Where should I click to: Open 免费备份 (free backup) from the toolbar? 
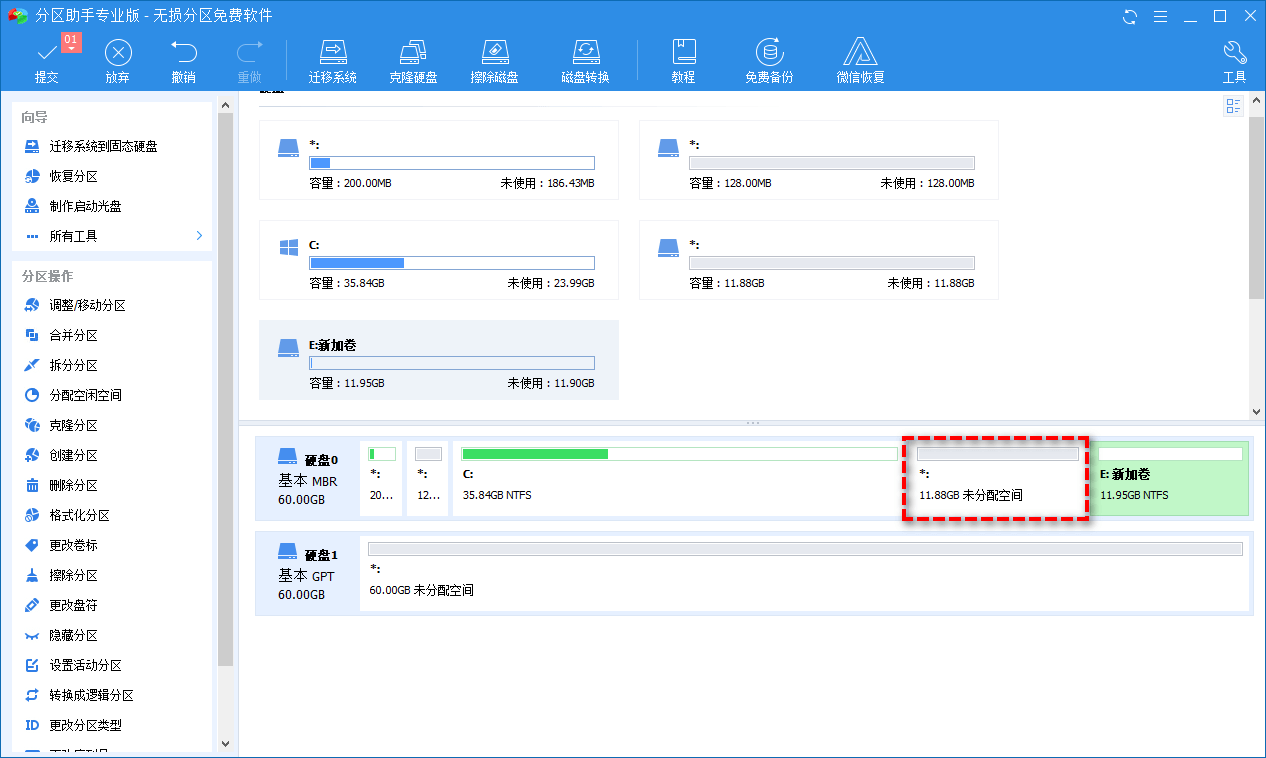pos(768,53)
